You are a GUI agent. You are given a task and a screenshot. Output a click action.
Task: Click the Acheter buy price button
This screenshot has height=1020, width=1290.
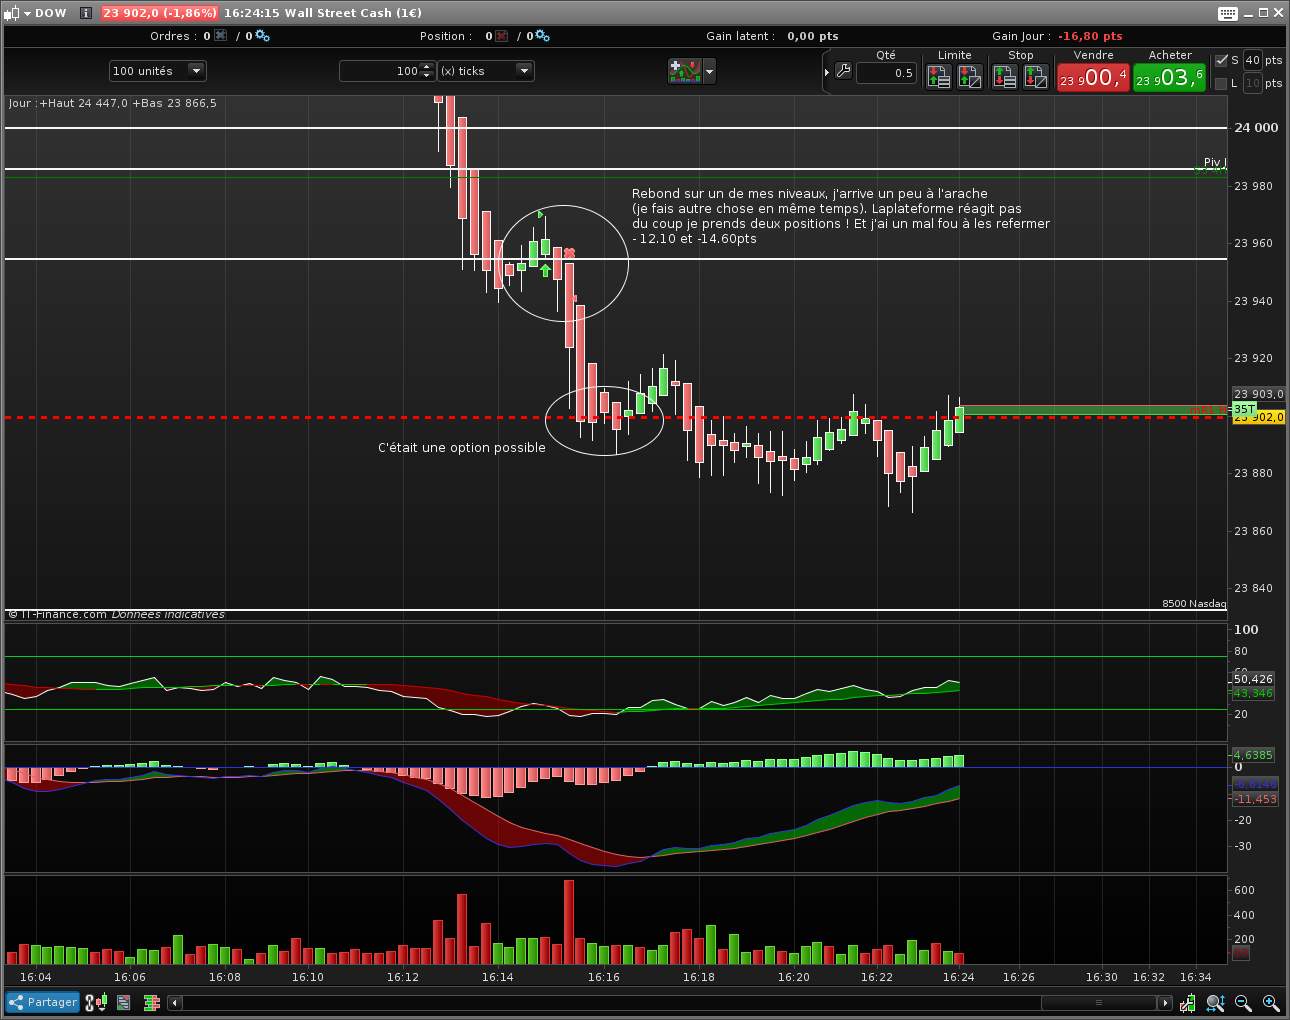pyautogui.click(x=1169, y=77)
